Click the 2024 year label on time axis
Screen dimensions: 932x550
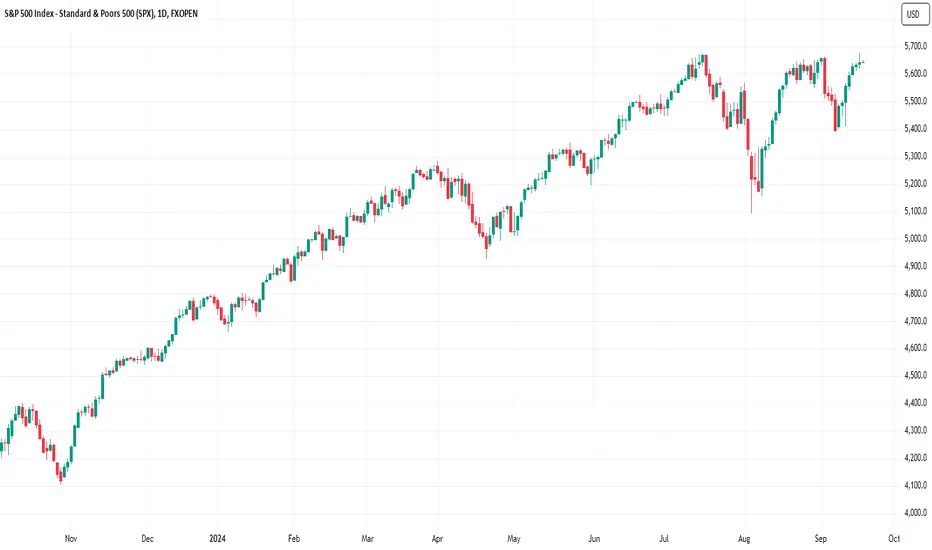coord(218,539)
